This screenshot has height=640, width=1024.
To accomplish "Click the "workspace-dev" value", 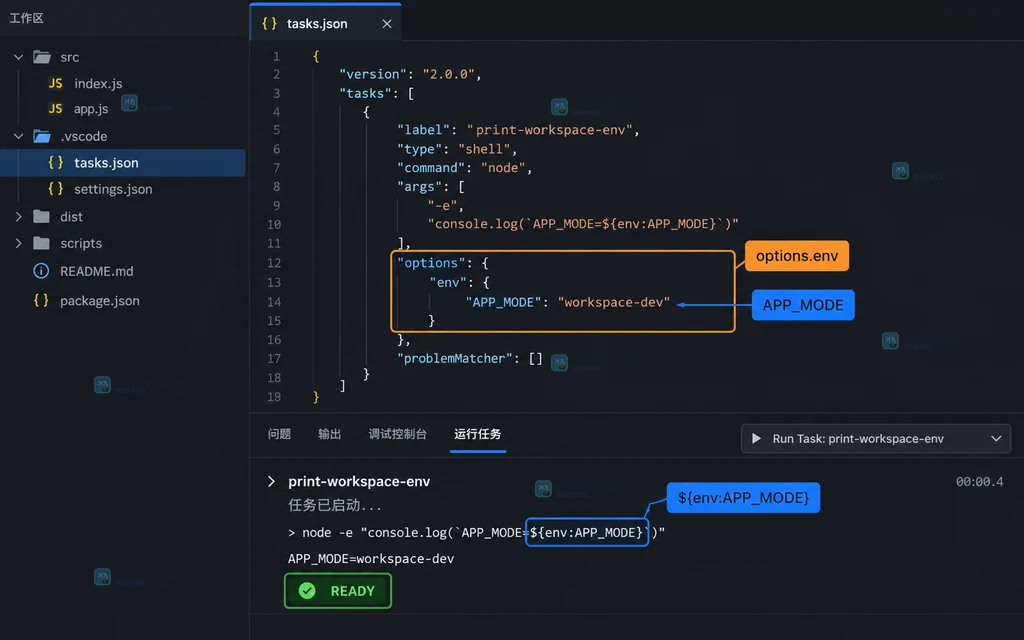I will pos(614,302).
